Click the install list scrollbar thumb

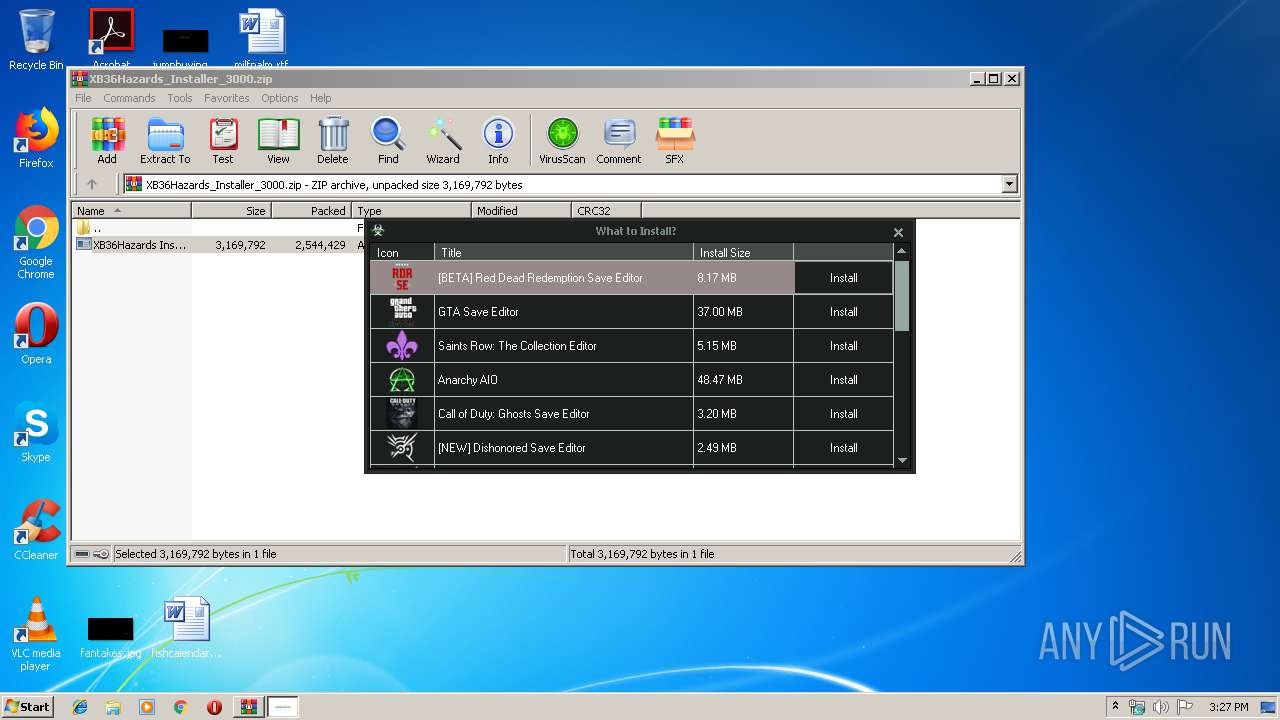902,295
